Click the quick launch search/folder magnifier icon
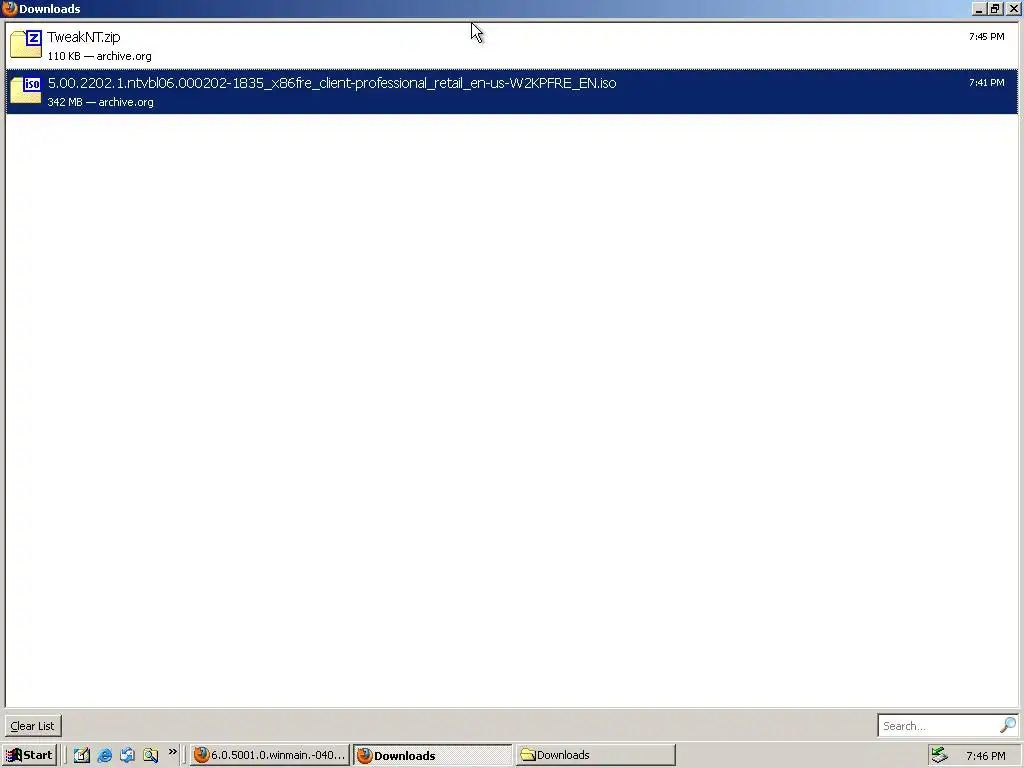1024x768 pixels. 150,755
